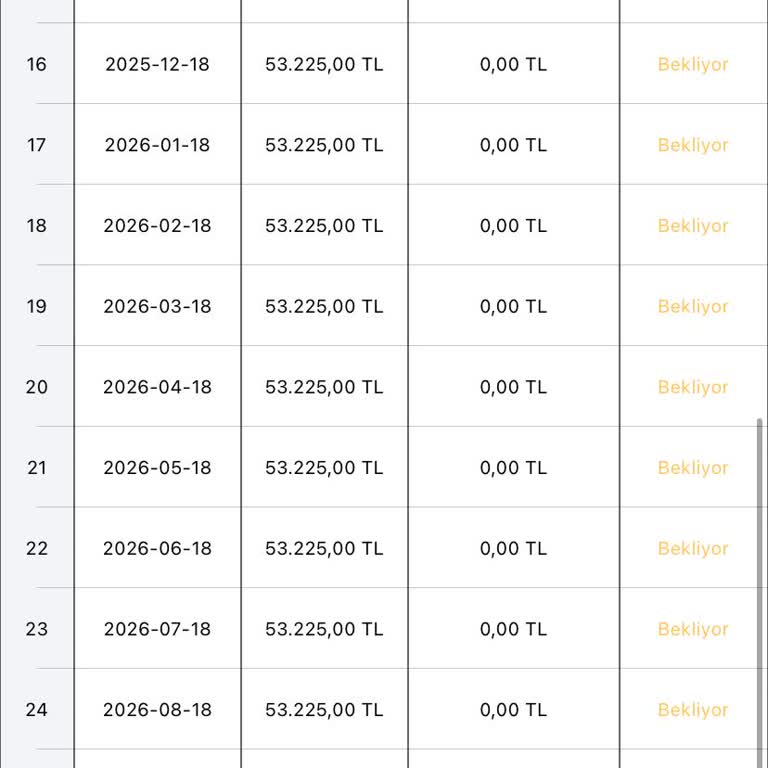768x768 pixels.
Task: Open the Bekliyor status in row 21
Action: (x=693, y=468)
